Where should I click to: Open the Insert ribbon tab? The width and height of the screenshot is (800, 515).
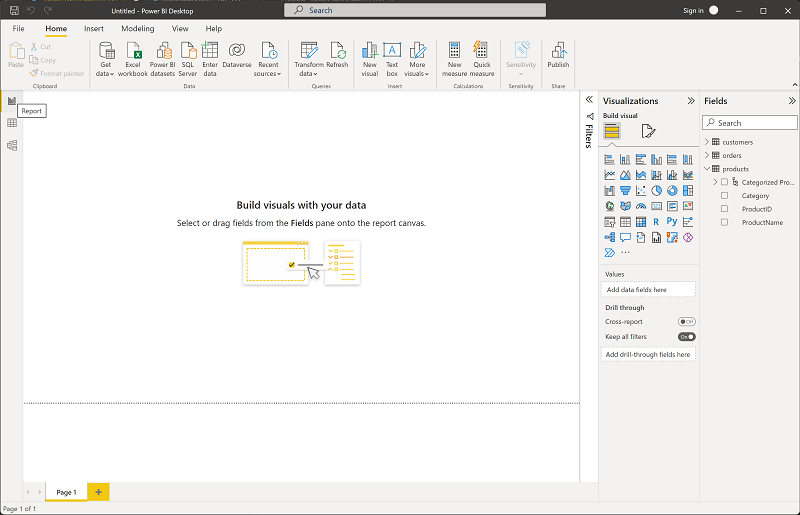(94, 29)
